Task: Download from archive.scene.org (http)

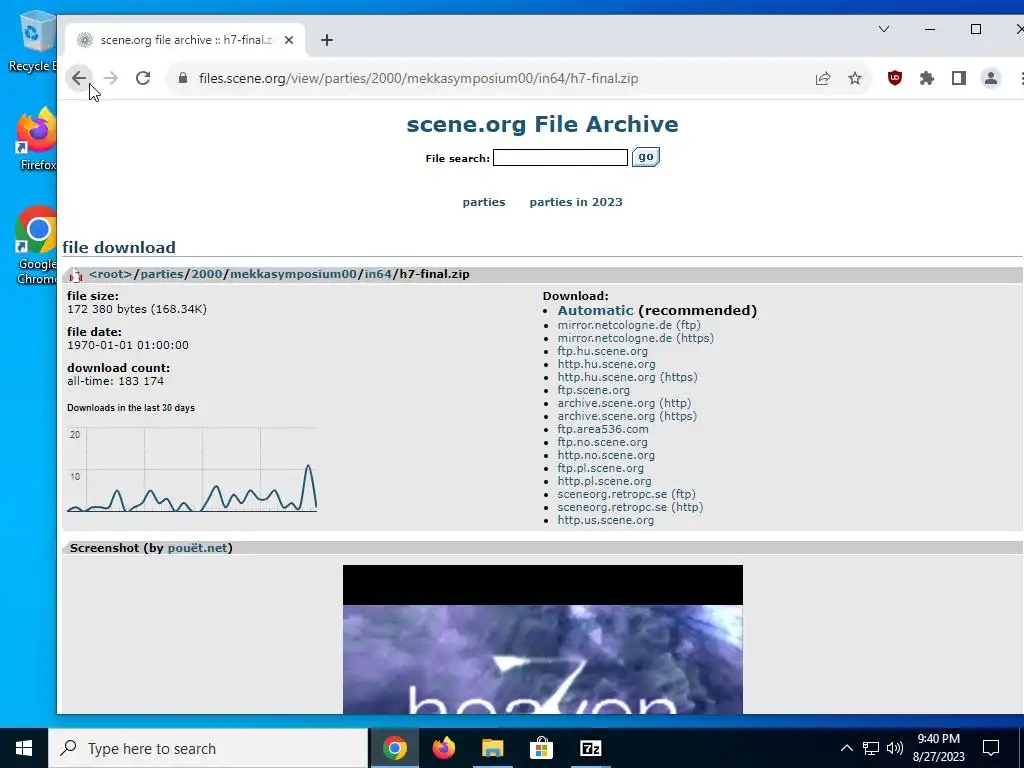Action: [624, 403]
